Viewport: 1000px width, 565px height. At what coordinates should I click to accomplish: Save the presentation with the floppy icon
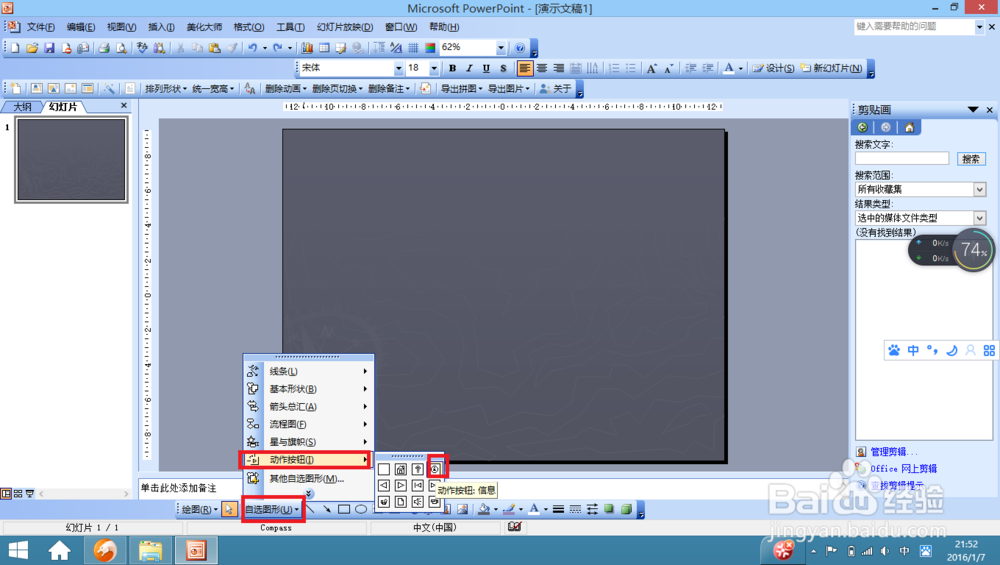tap(49, 48)
